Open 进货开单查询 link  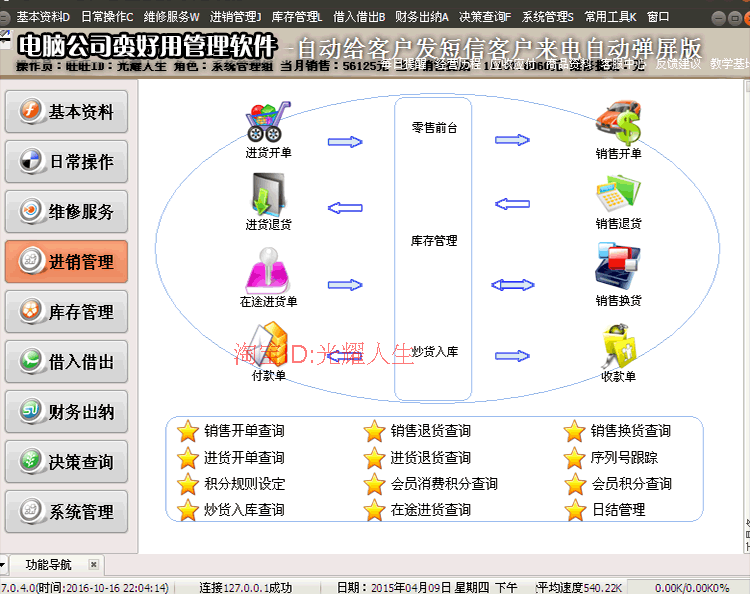pyautogui.click(x=244, y=458)
